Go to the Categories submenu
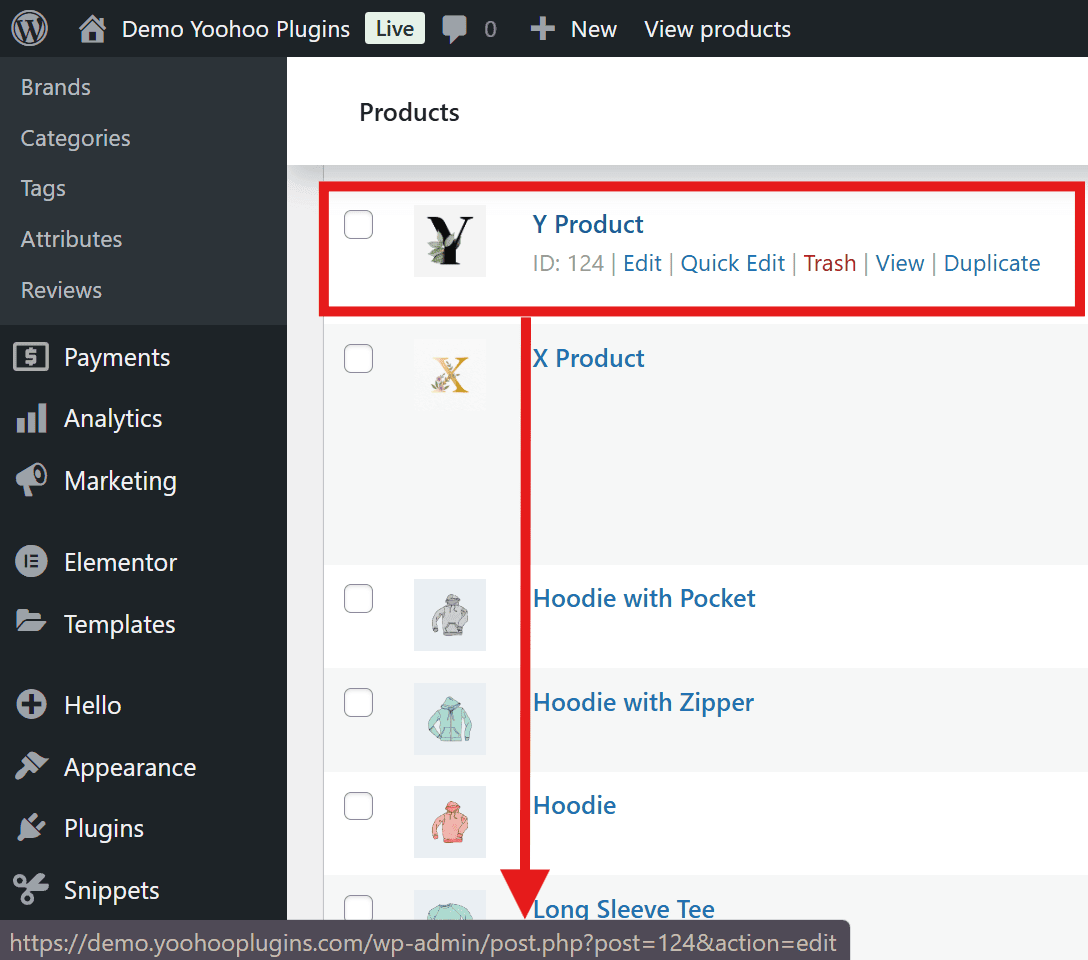Screen dimensions: 1088x960 click(76, 138)
